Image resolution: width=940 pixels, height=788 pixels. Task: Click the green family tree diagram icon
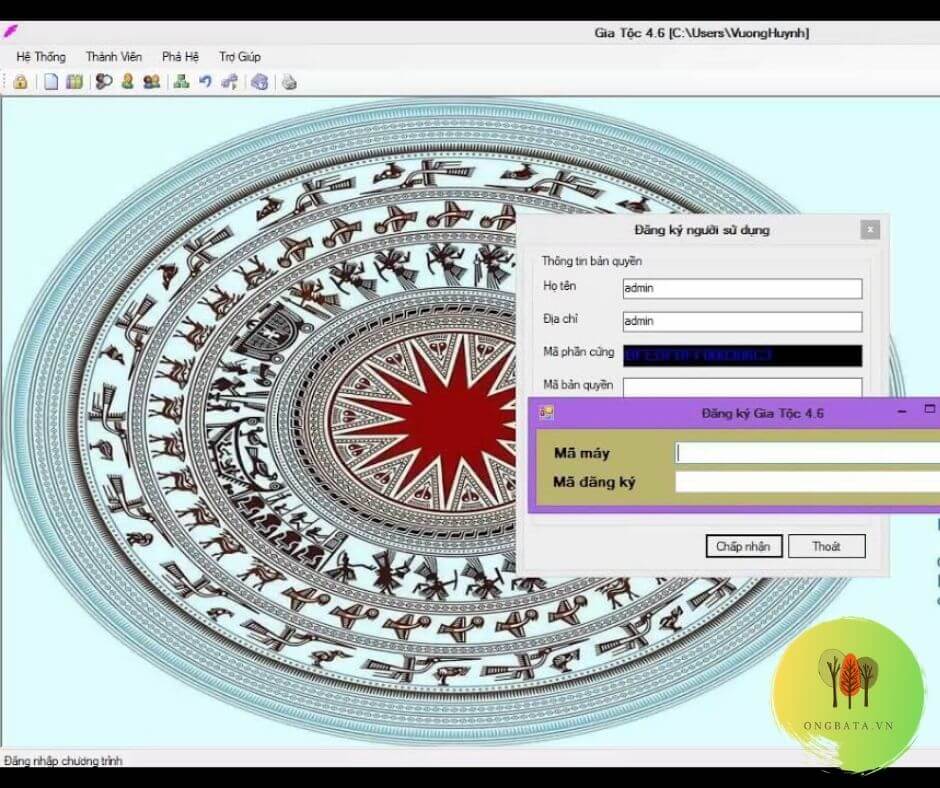[181, 82]
